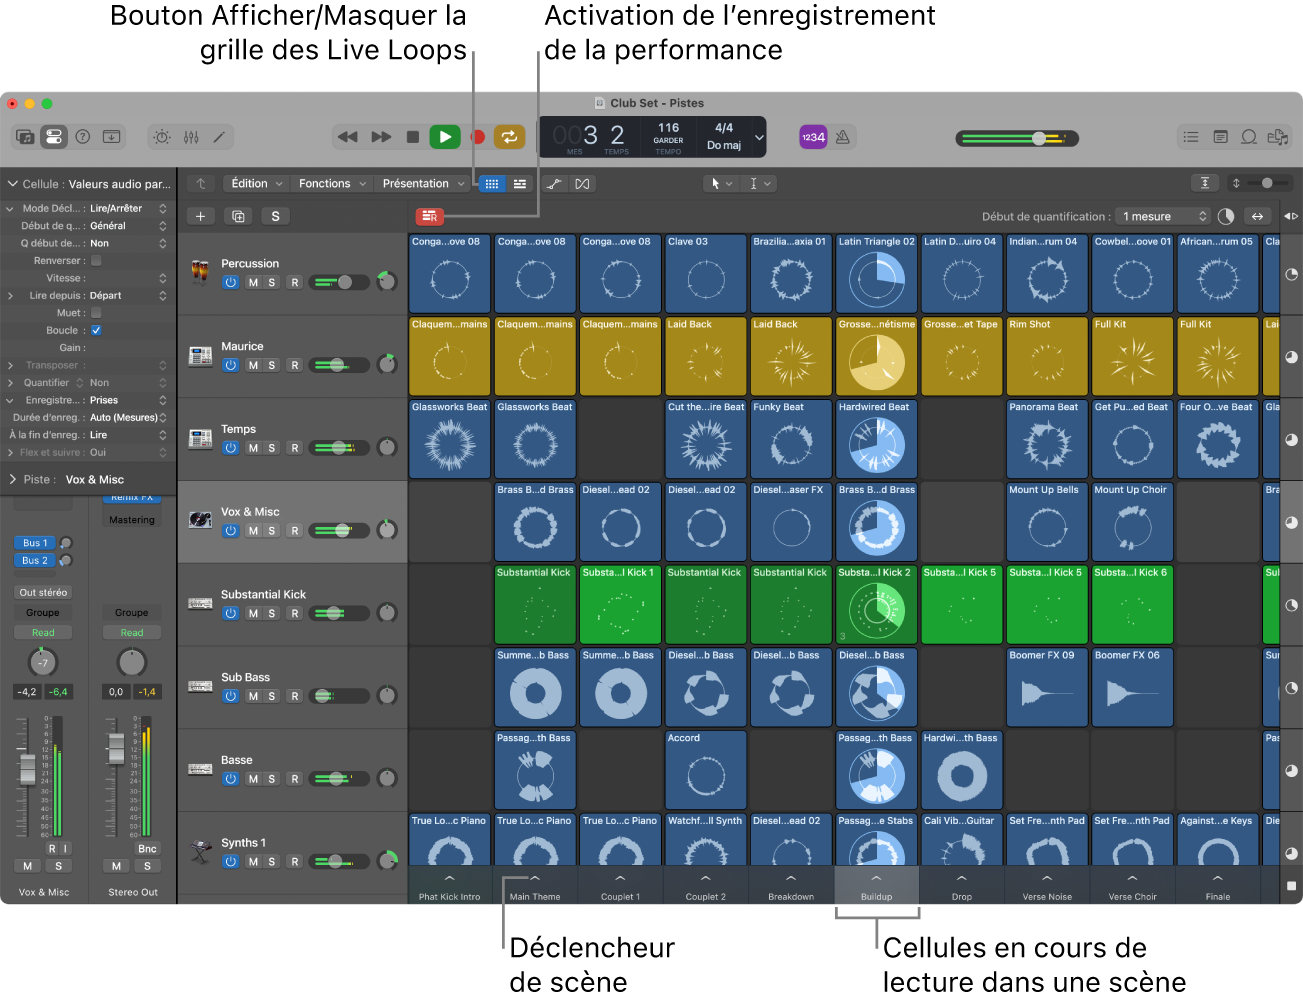Open the Loop Browser icon
This screenshot has height=1005, width=1303.
point(1249,137)
